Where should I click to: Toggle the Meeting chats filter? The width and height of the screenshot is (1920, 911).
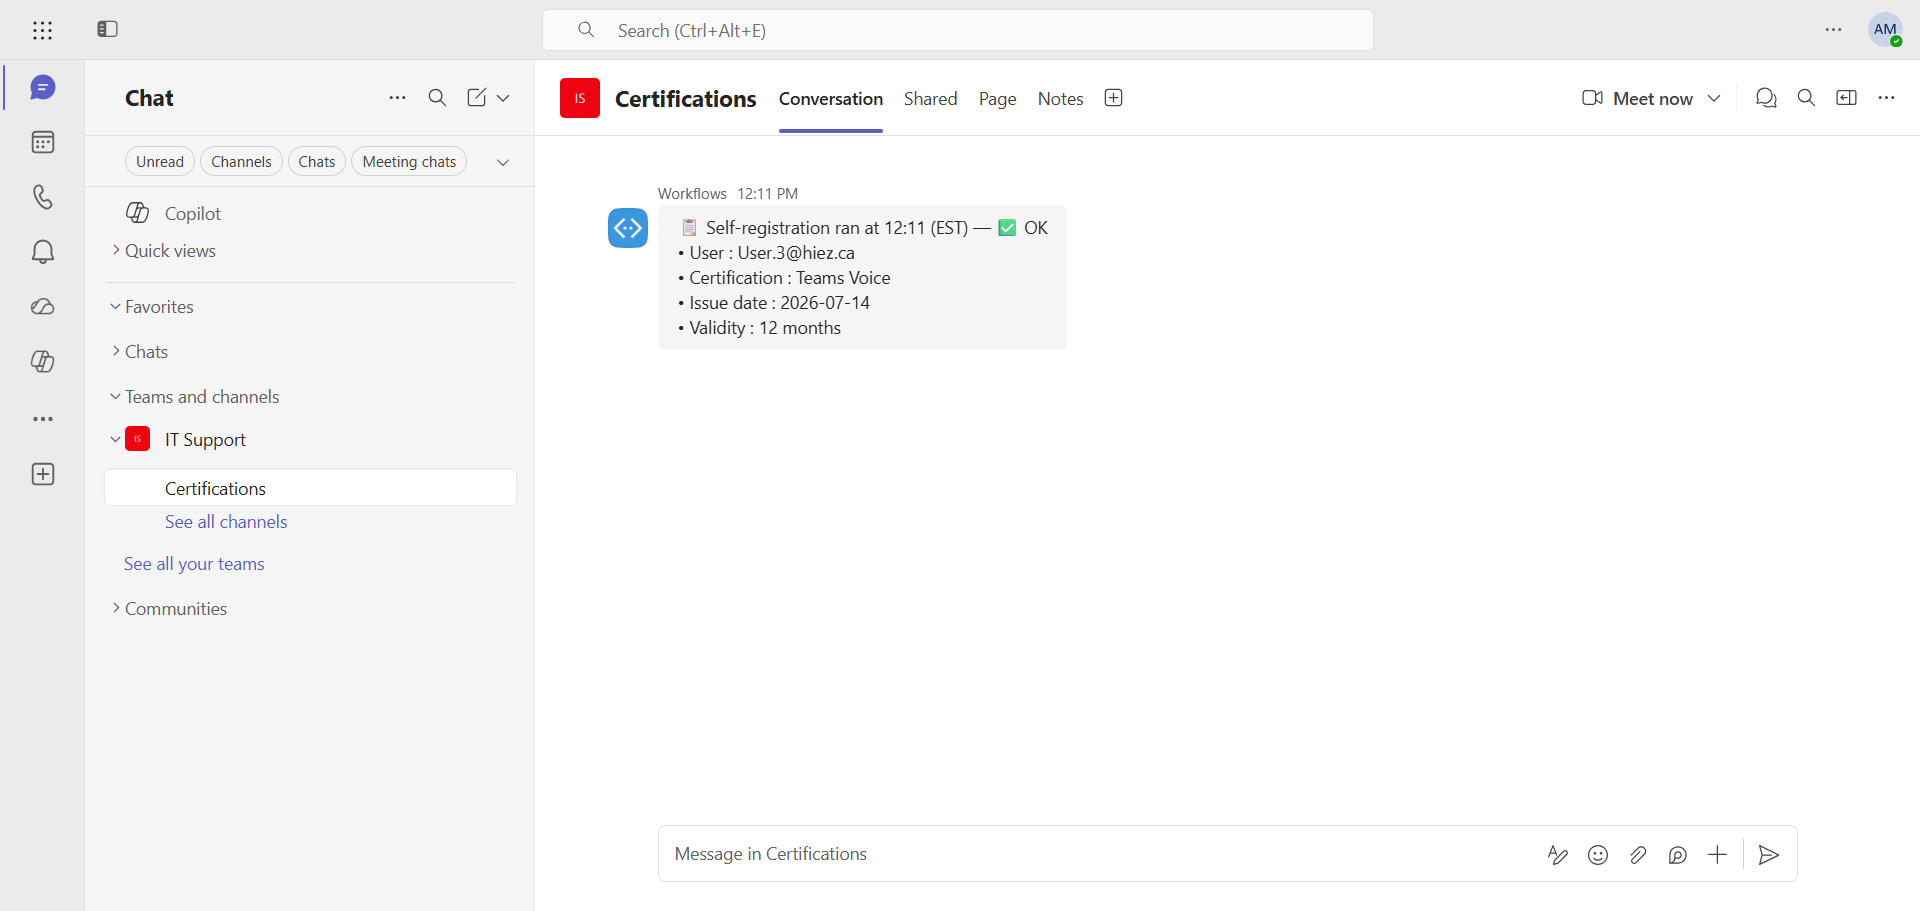[x=409, y=162]
